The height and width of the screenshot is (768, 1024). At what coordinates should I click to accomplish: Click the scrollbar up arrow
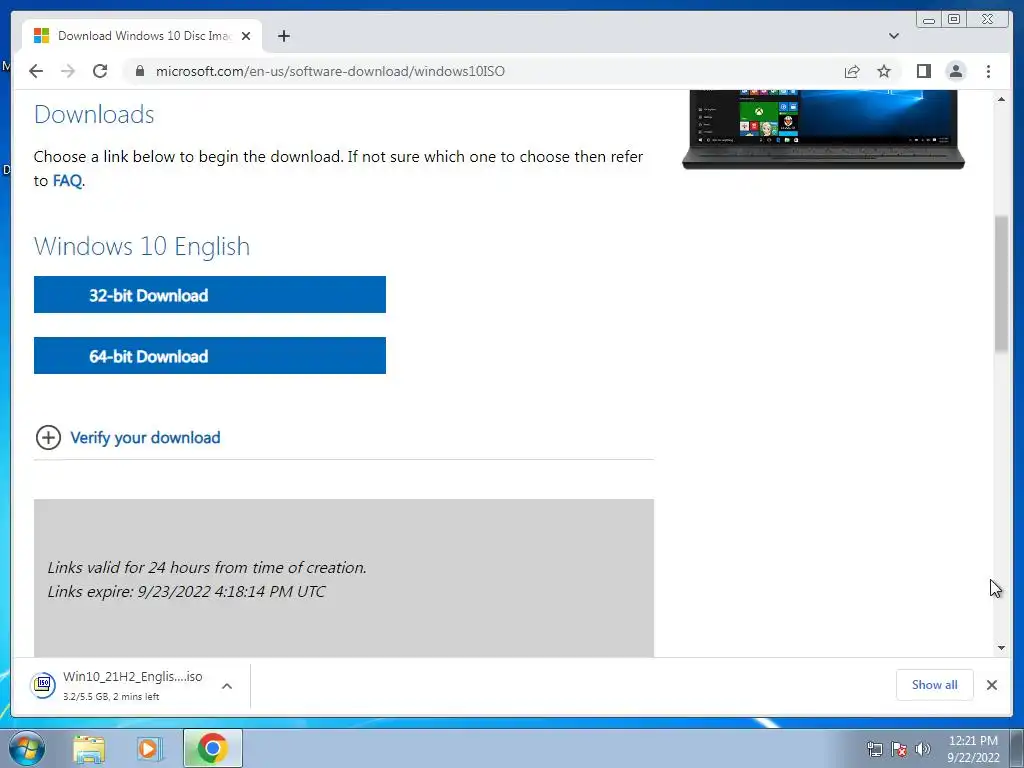point(1001,99)
